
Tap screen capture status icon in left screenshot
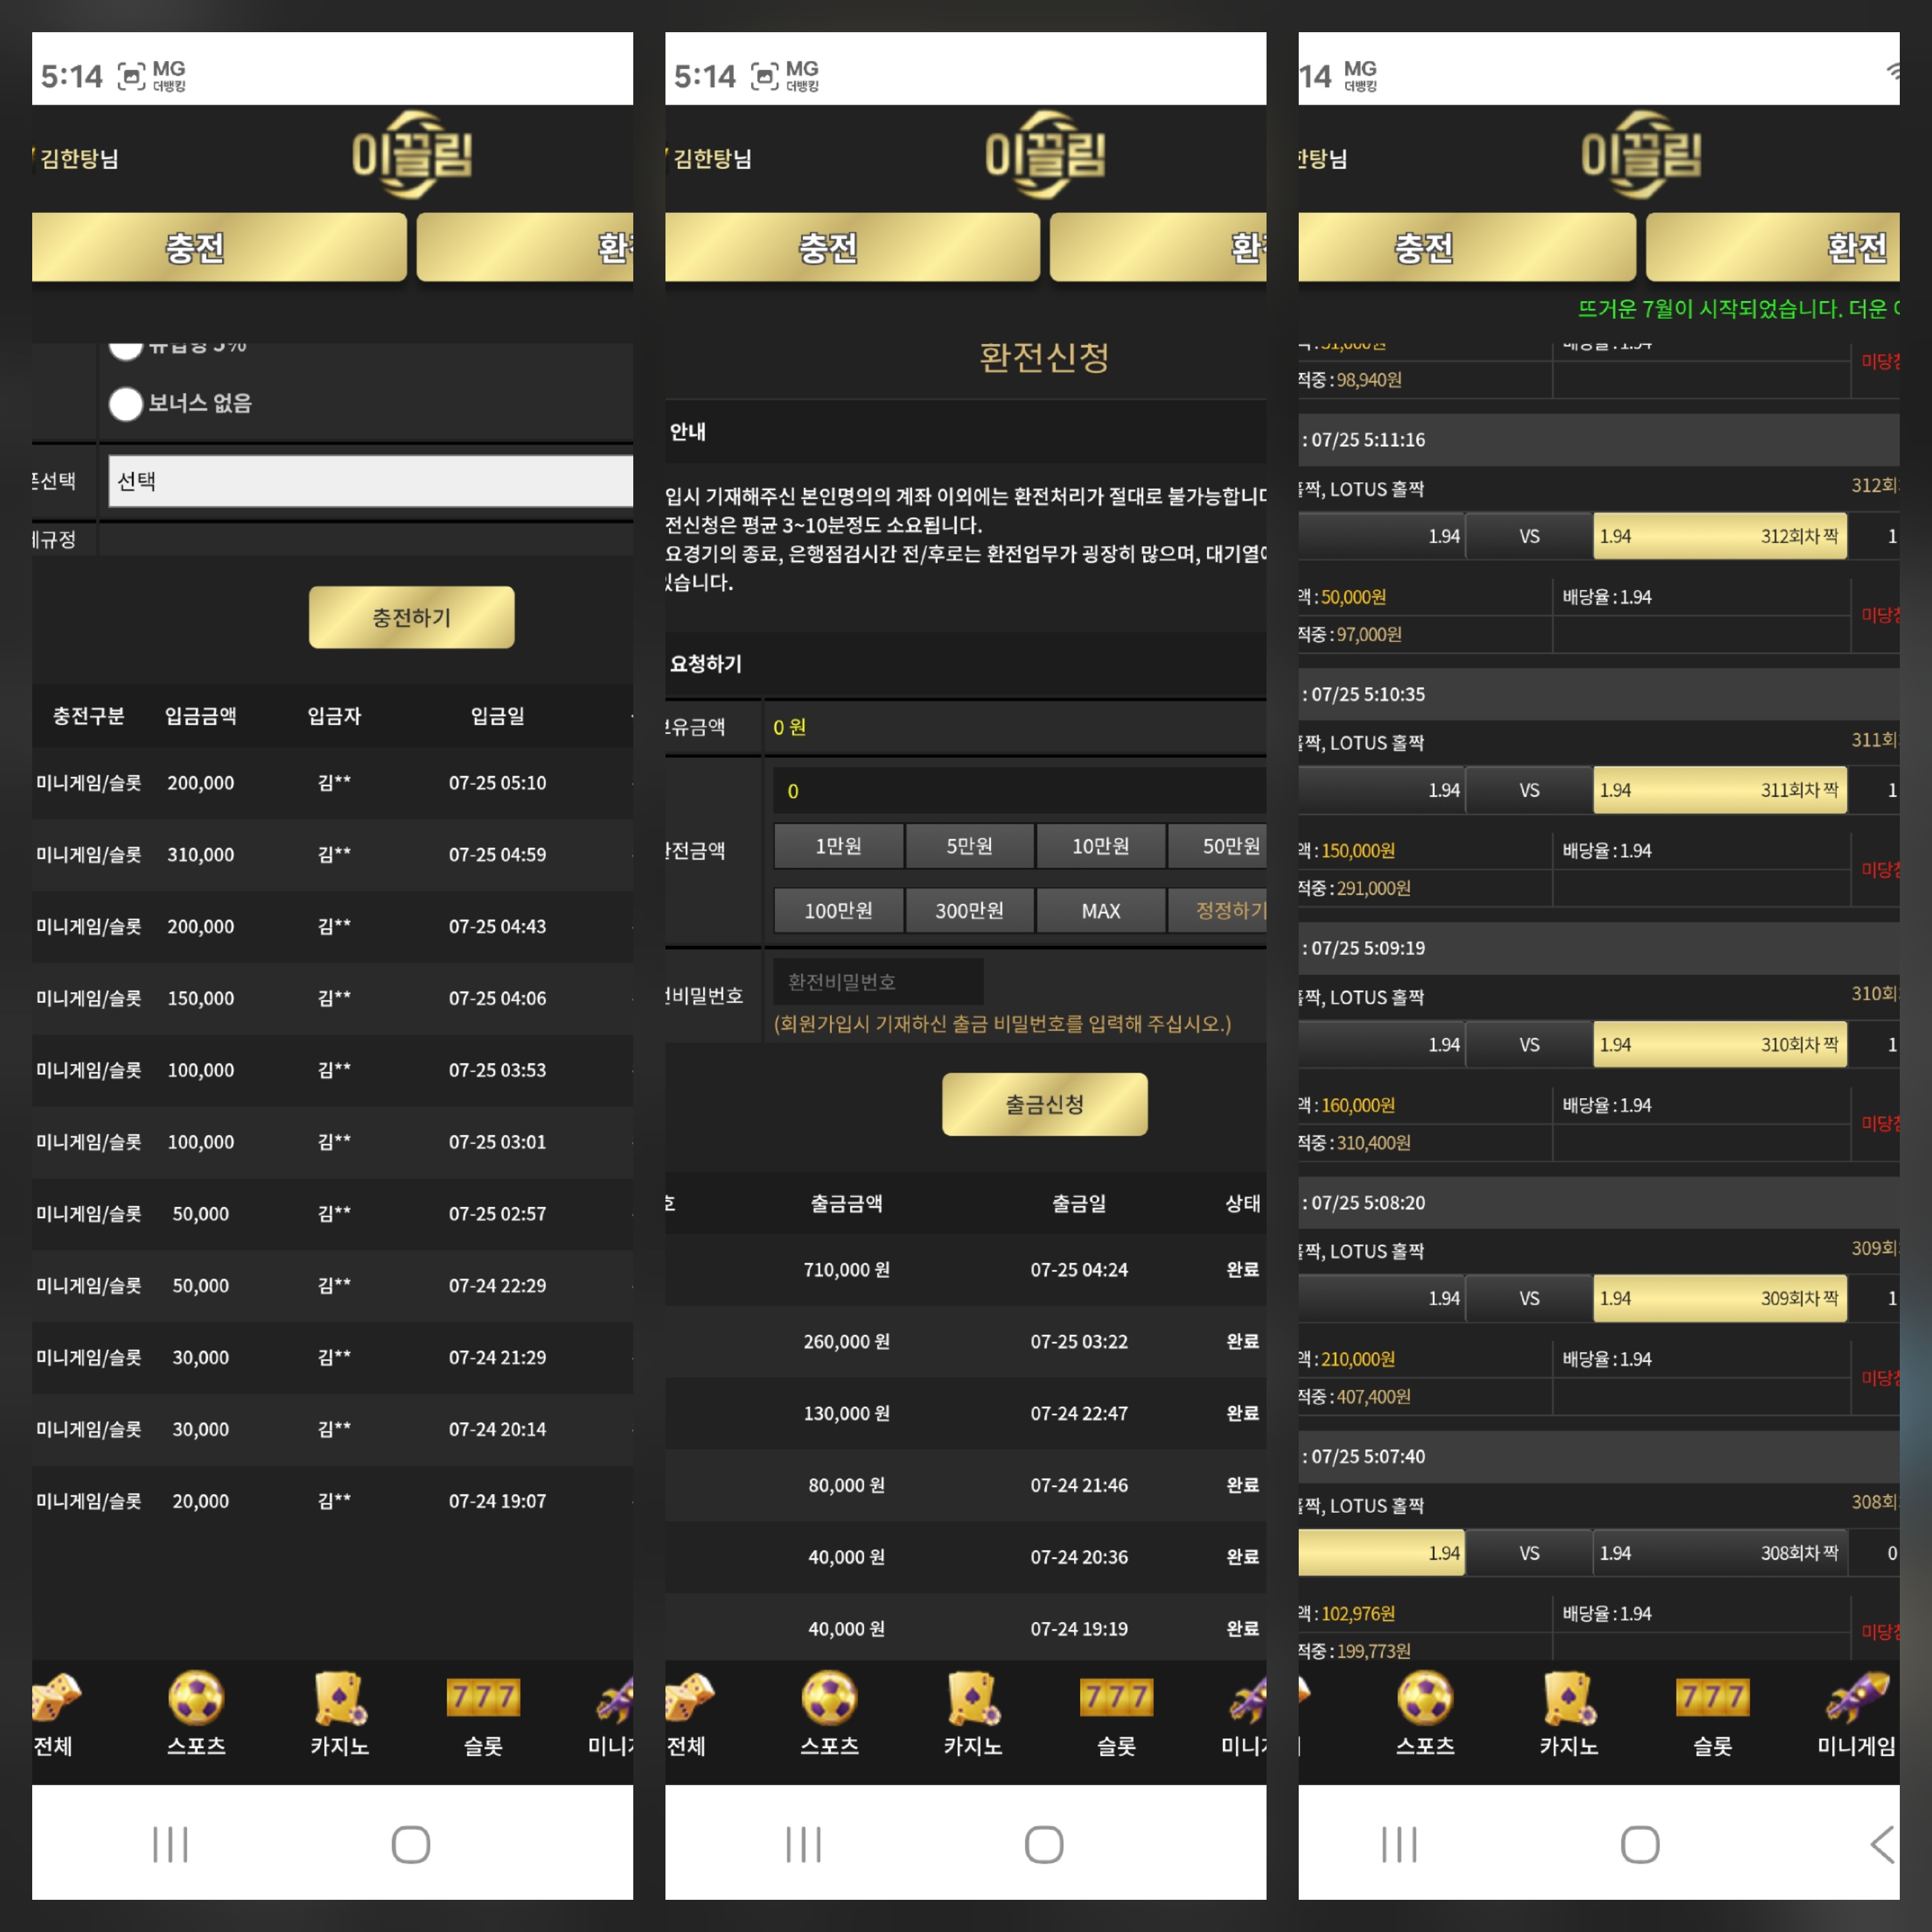(131, 76)
